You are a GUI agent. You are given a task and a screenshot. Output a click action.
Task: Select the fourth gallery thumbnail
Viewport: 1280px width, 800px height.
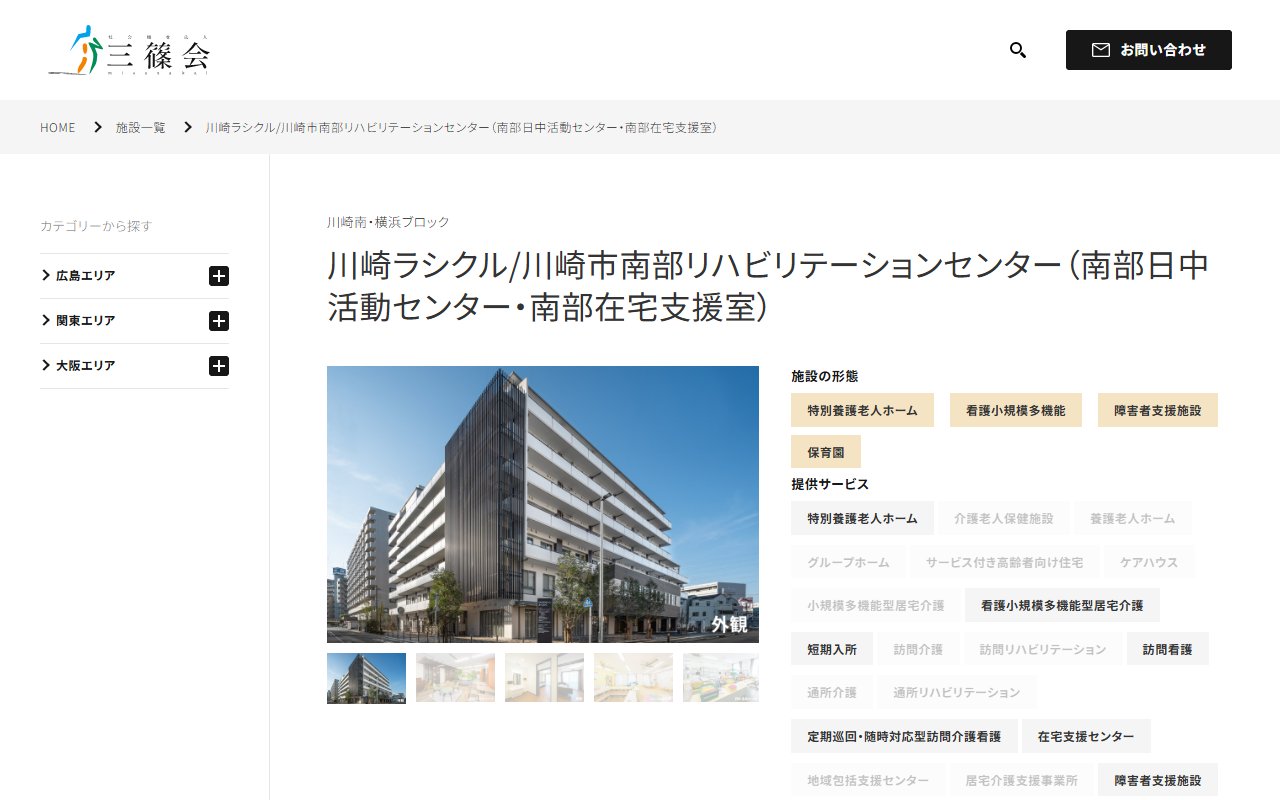click(633, 678)
